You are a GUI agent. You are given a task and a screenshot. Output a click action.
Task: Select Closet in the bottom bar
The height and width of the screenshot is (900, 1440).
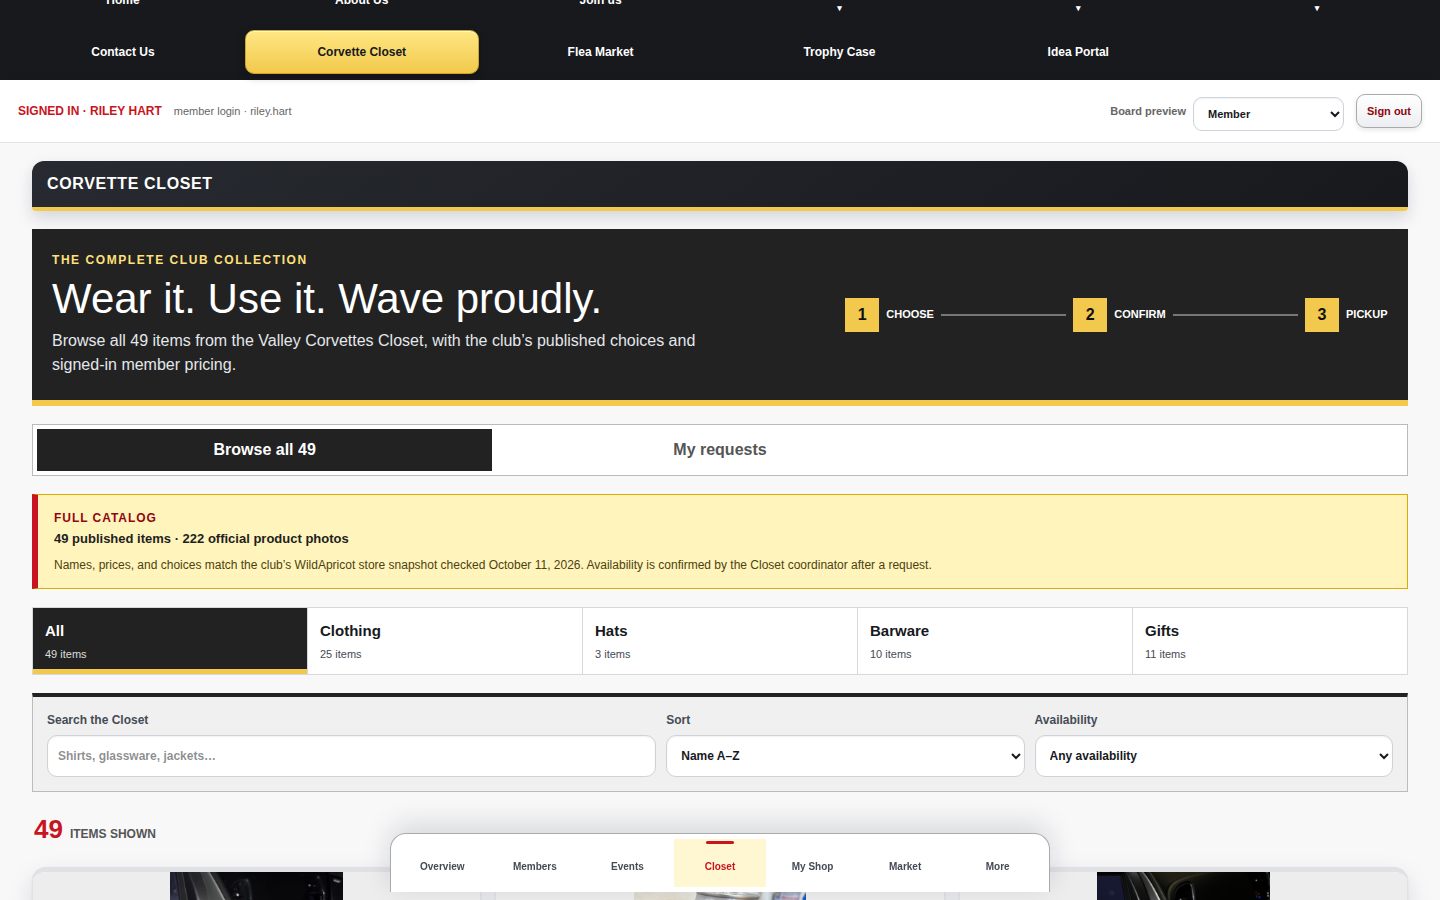[x=720, y=865]
